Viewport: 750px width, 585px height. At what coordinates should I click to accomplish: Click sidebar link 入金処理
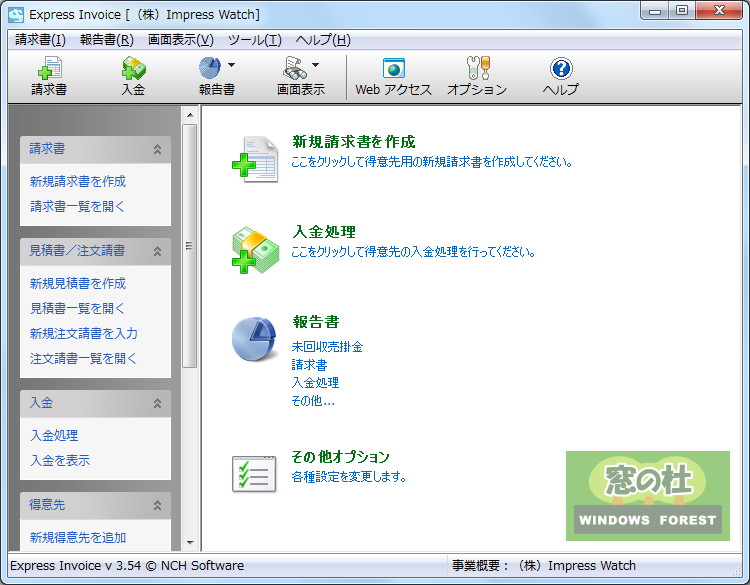tap(54, 435)
